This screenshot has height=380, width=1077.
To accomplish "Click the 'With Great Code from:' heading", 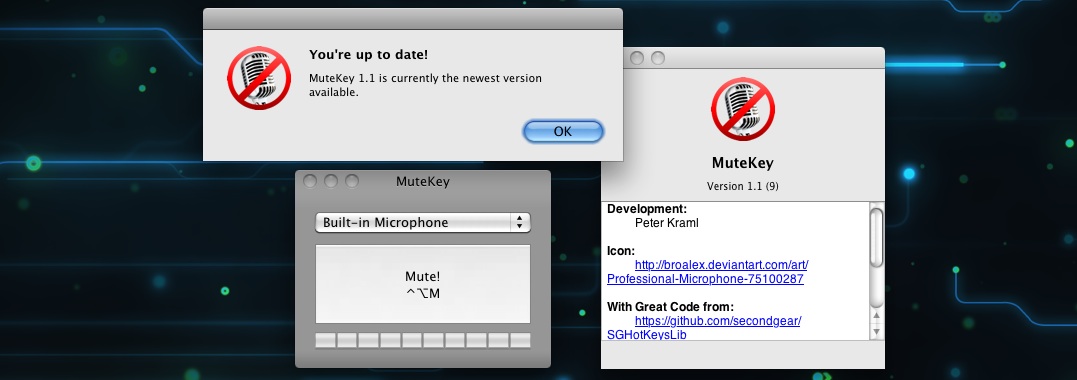I will 670,306.
